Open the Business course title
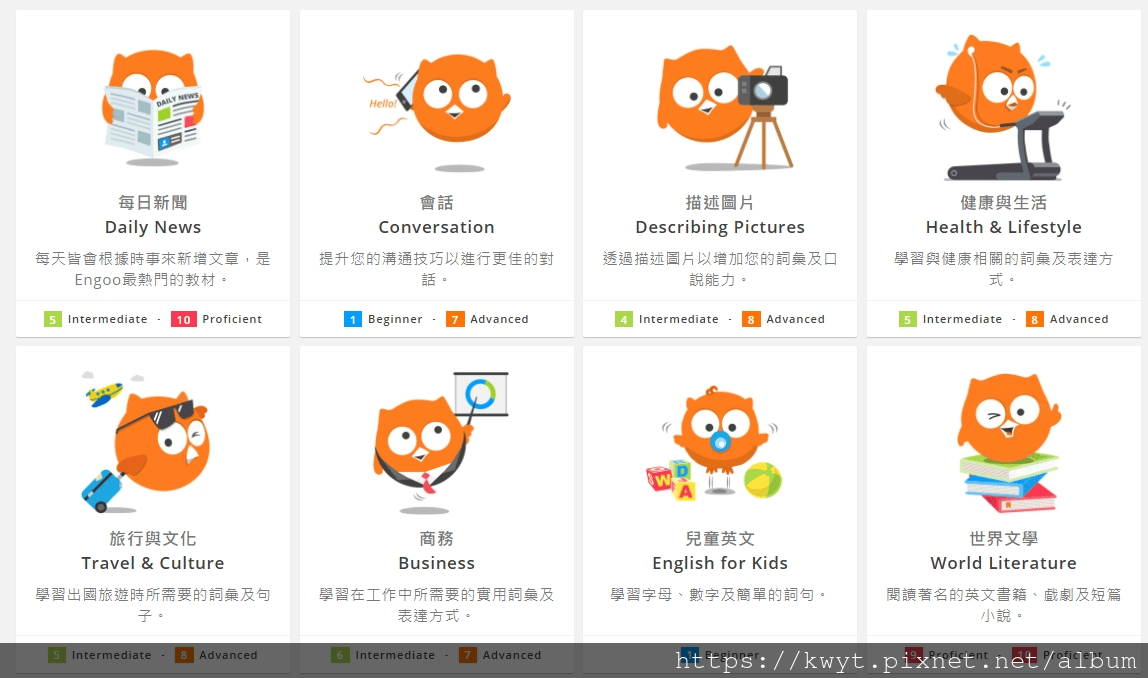Image resolution: width=1148 pixels, height=678 pixels. pos(436,563)
